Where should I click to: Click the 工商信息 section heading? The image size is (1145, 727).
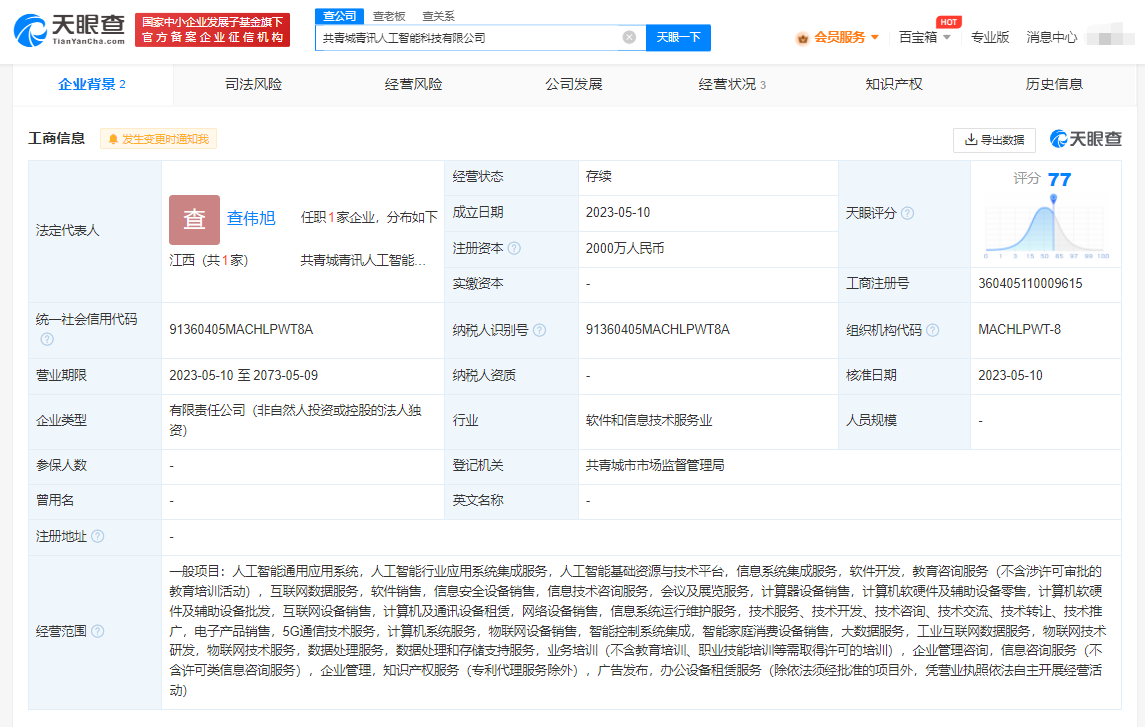(56, 139)
